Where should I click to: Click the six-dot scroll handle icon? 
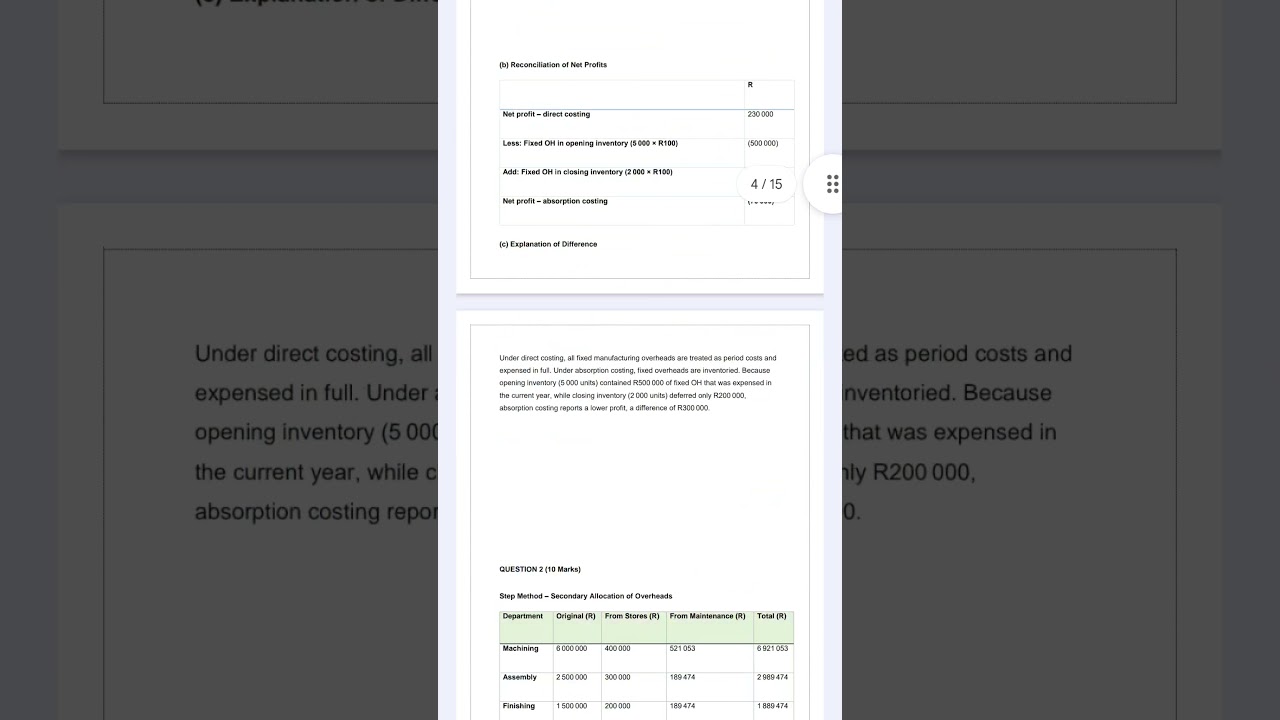pos(832,184)
